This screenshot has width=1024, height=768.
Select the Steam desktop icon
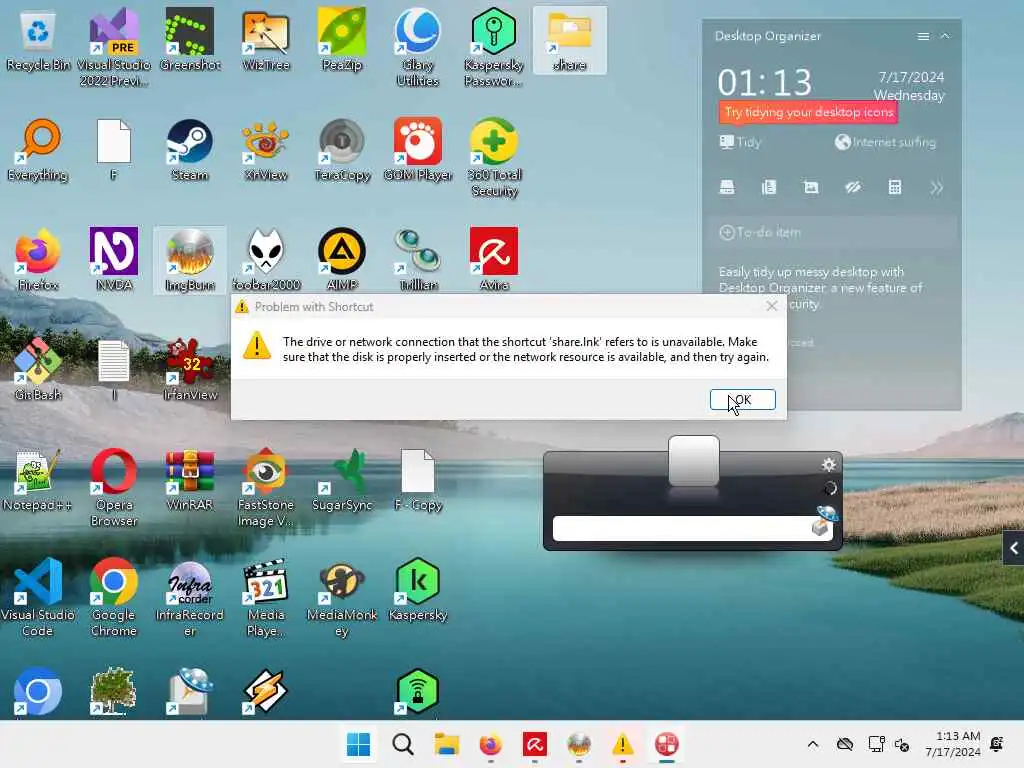190,150
